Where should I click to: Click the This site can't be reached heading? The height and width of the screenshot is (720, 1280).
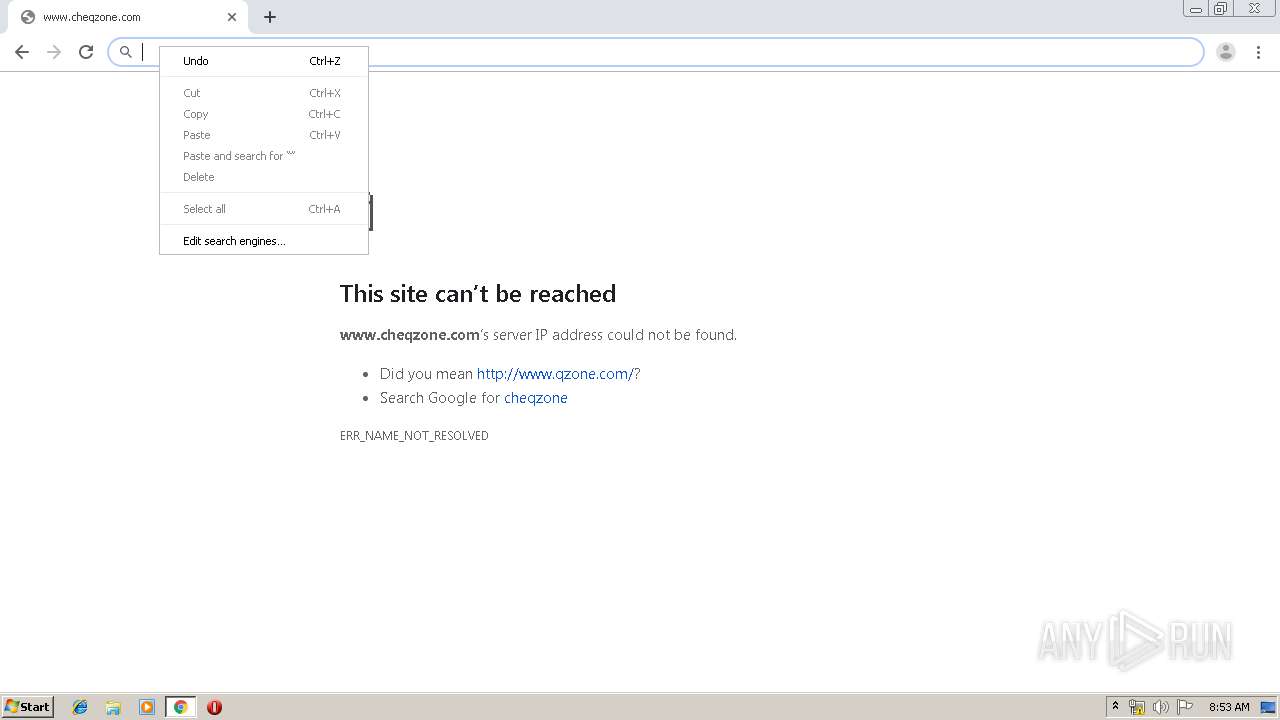coord(478,294)
